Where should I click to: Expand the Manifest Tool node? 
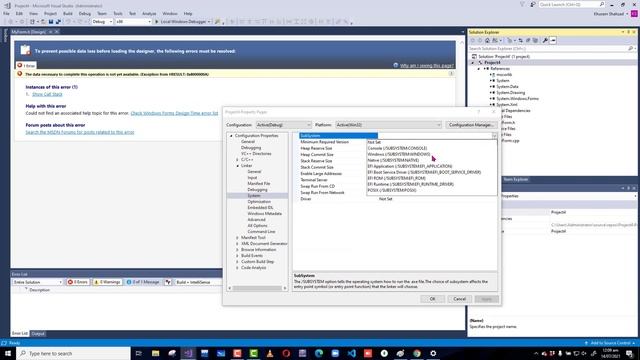pyautogui.click(x=237, y=238)
